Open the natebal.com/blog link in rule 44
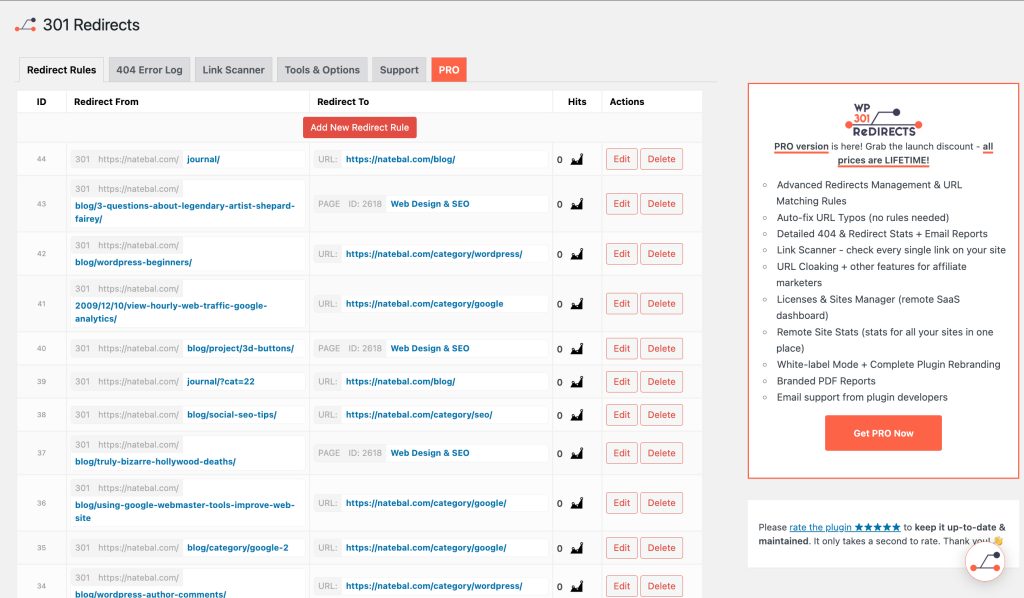The height and width of the screenshot is (598, 1024). (x=400, y=158)
